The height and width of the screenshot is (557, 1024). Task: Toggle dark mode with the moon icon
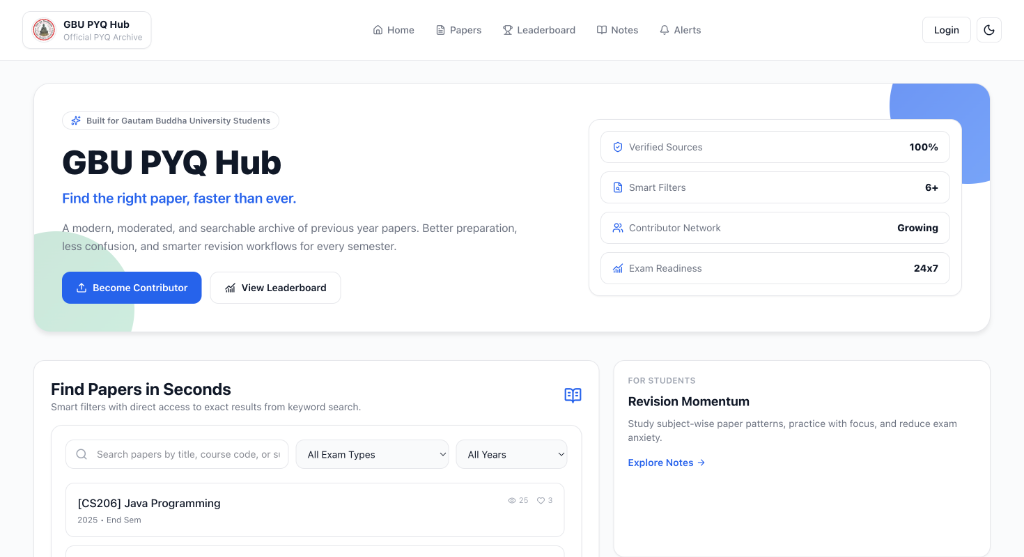pyautogui.click(x=989, y=30)
